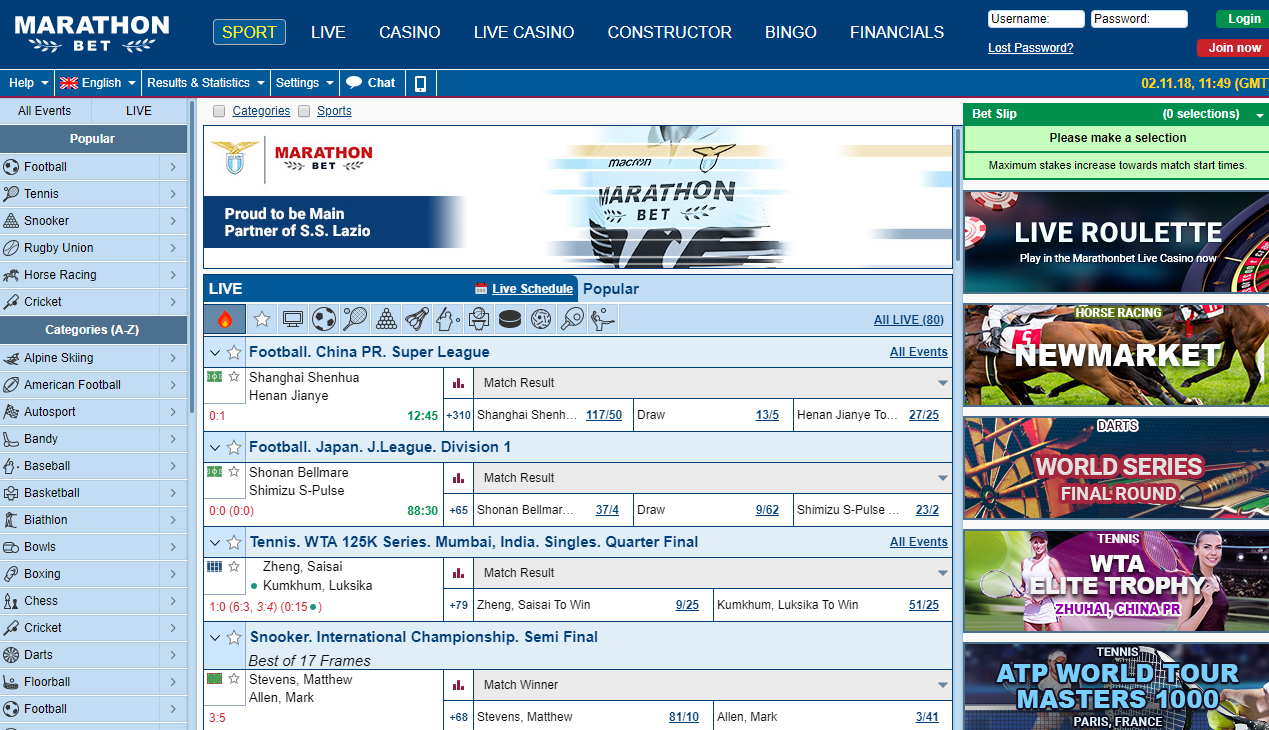The height and width of the screenshot is (730, 1269).
Task: Open Match Result dropdown for Shanghai Shenhua match
Action: pyautogui.click(x=712, y=383)
